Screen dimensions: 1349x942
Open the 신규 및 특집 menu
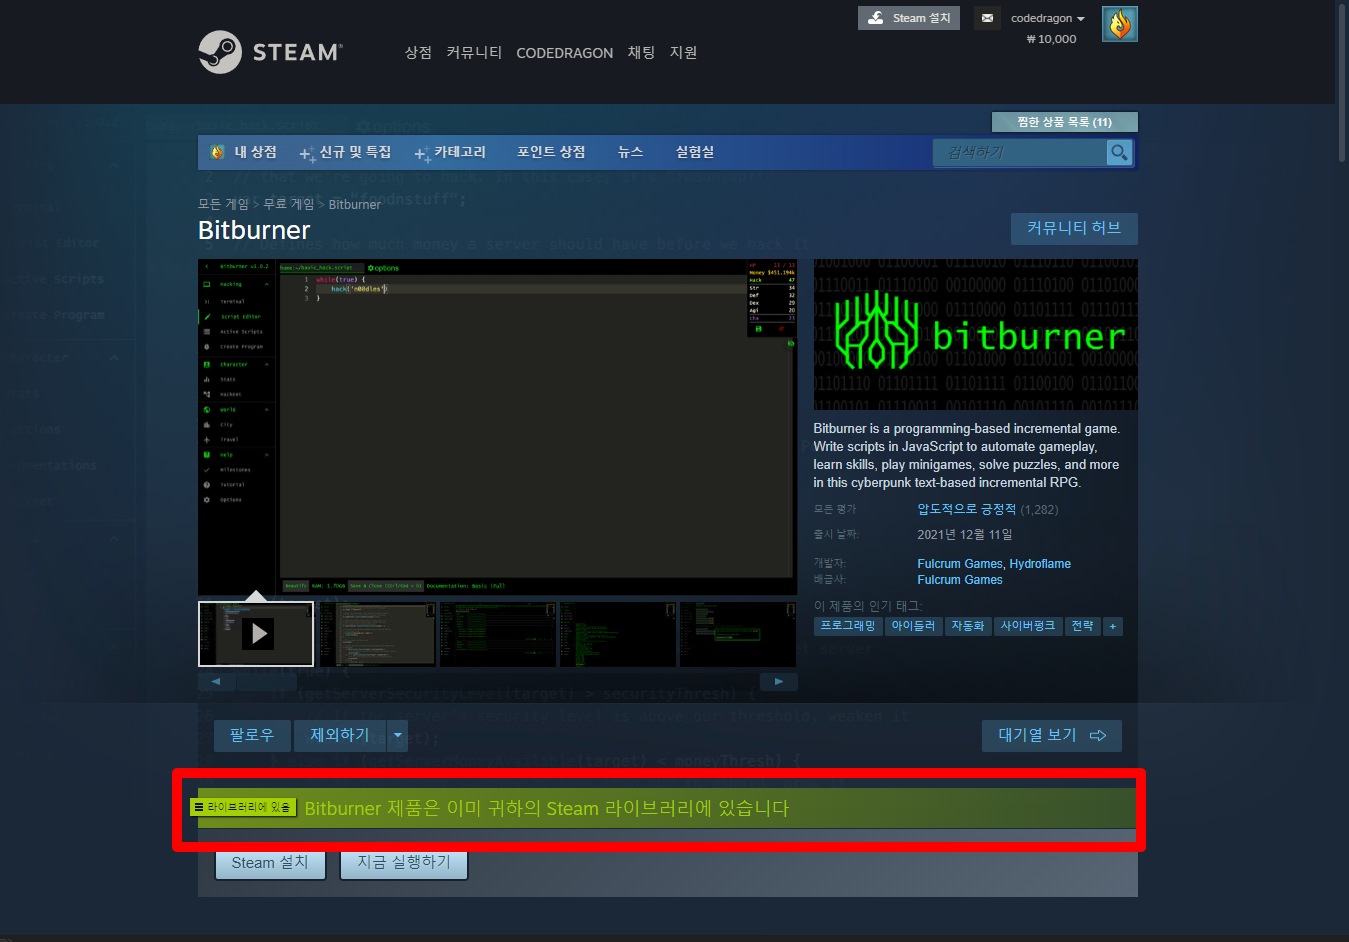pyautogui.click(x=345, y=152)
